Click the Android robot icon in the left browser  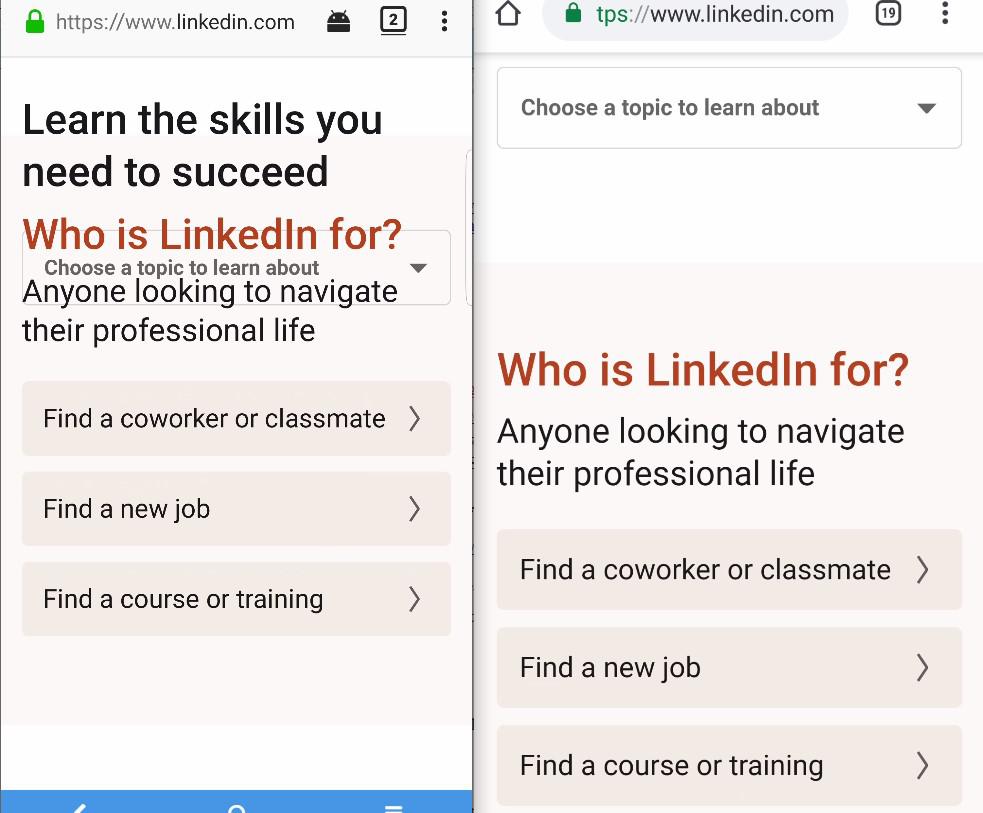click(339, 22)
